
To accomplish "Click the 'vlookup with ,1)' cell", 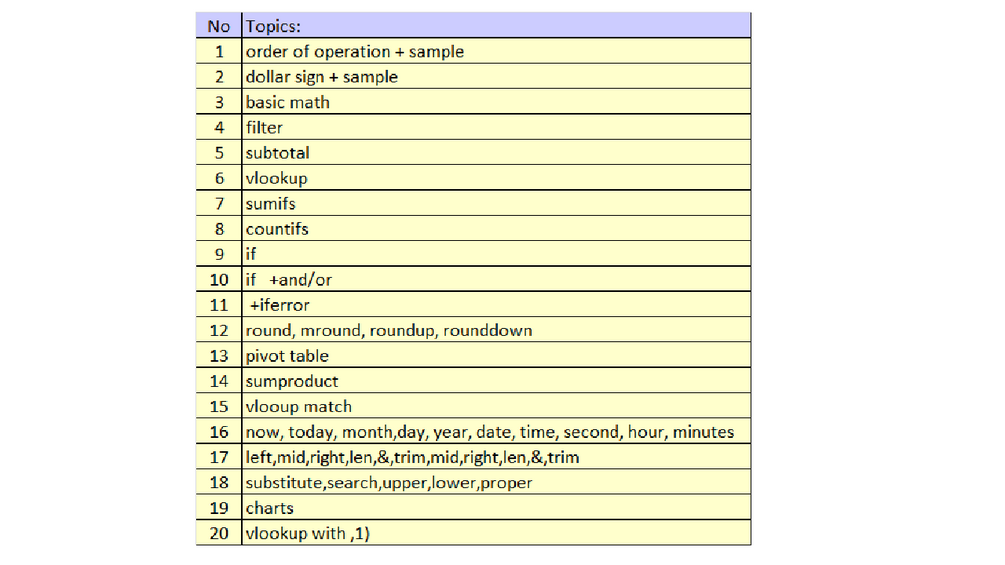I will click(x=496, y=533).
